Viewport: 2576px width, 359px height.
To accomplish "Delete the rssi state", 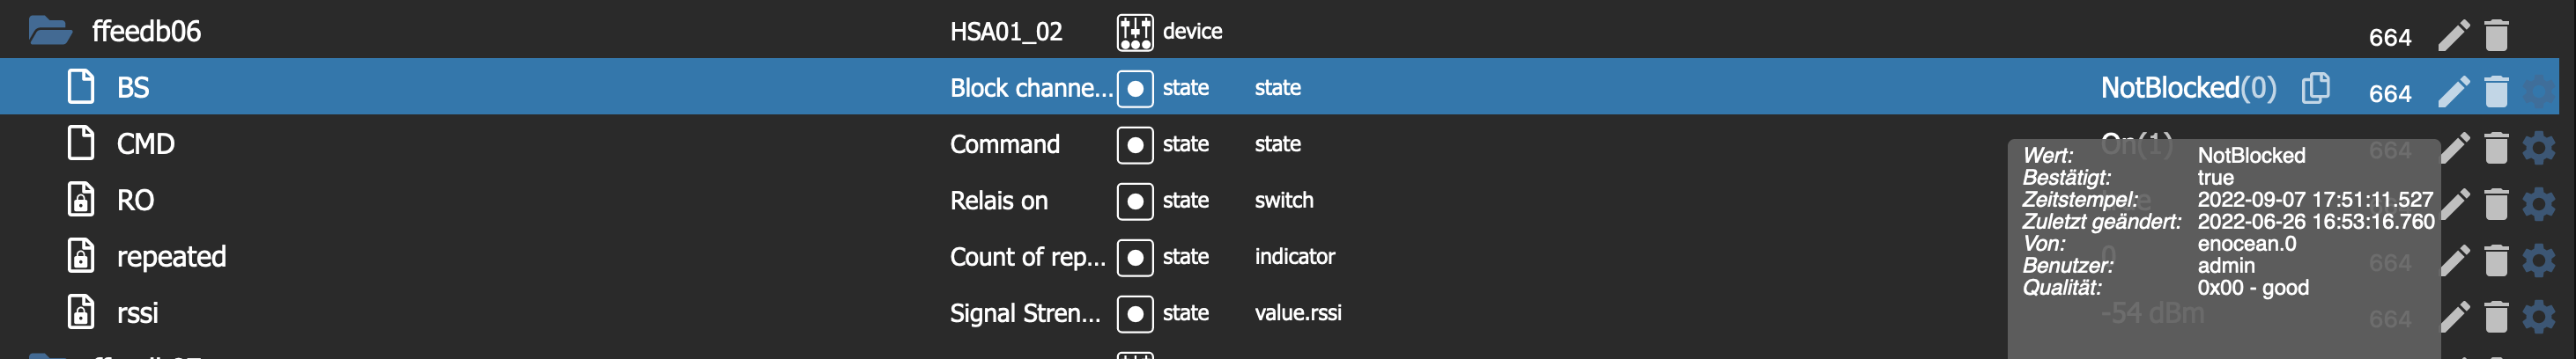I will click(2496, 317).
